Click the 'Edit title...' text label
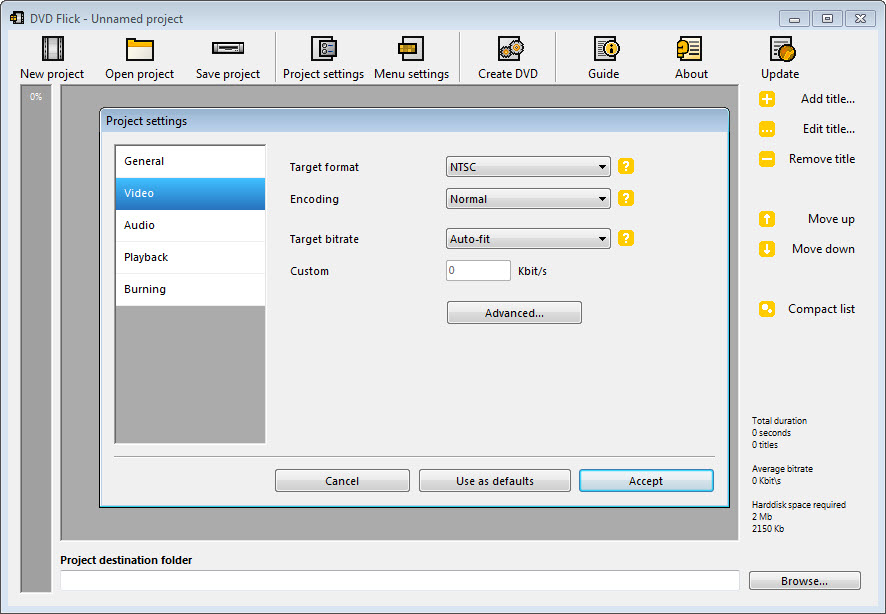The image size is (886, 614). 828,129
